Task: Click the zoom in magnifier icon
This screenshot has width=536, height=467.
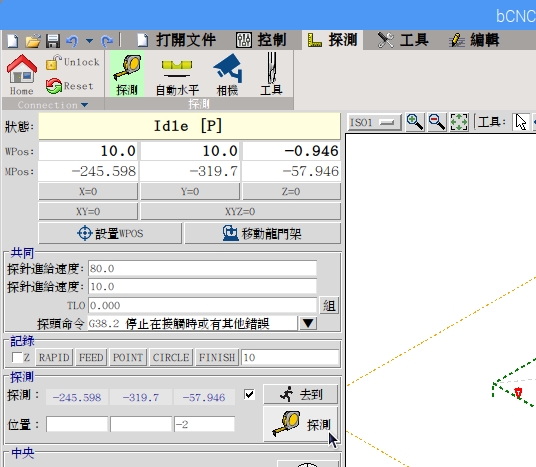Action: click(x=415, y=122)
